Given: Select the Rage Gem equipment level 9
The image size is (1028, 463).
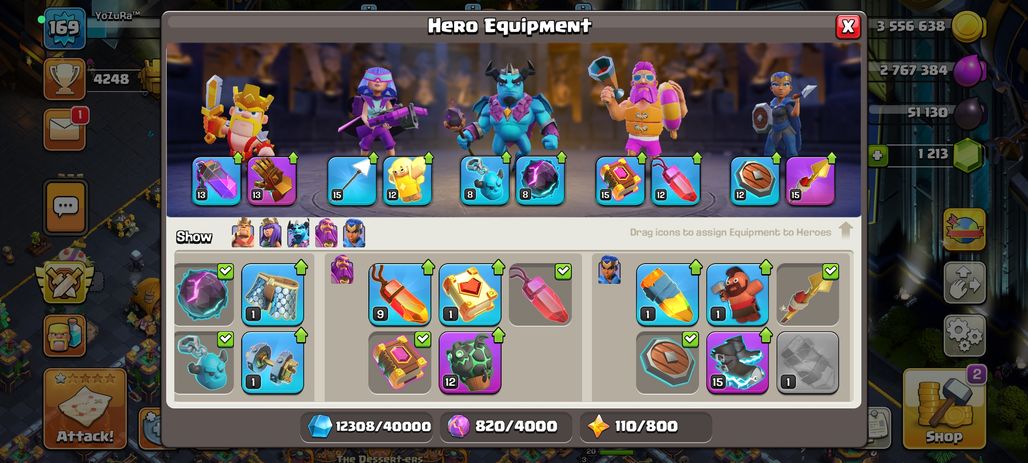Looking at the screenshot, I should pyautogui.click(x=399, y=294).
